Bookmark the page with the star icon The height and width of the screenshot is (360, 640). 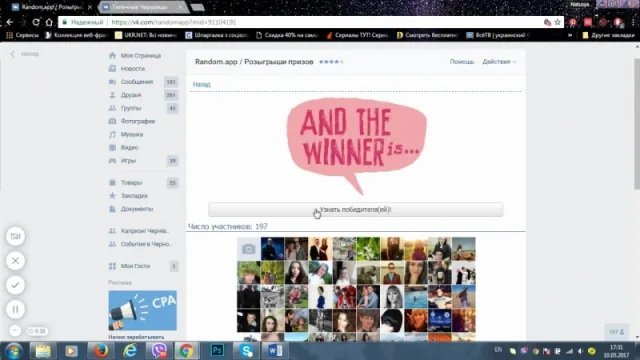coord(558,22)
